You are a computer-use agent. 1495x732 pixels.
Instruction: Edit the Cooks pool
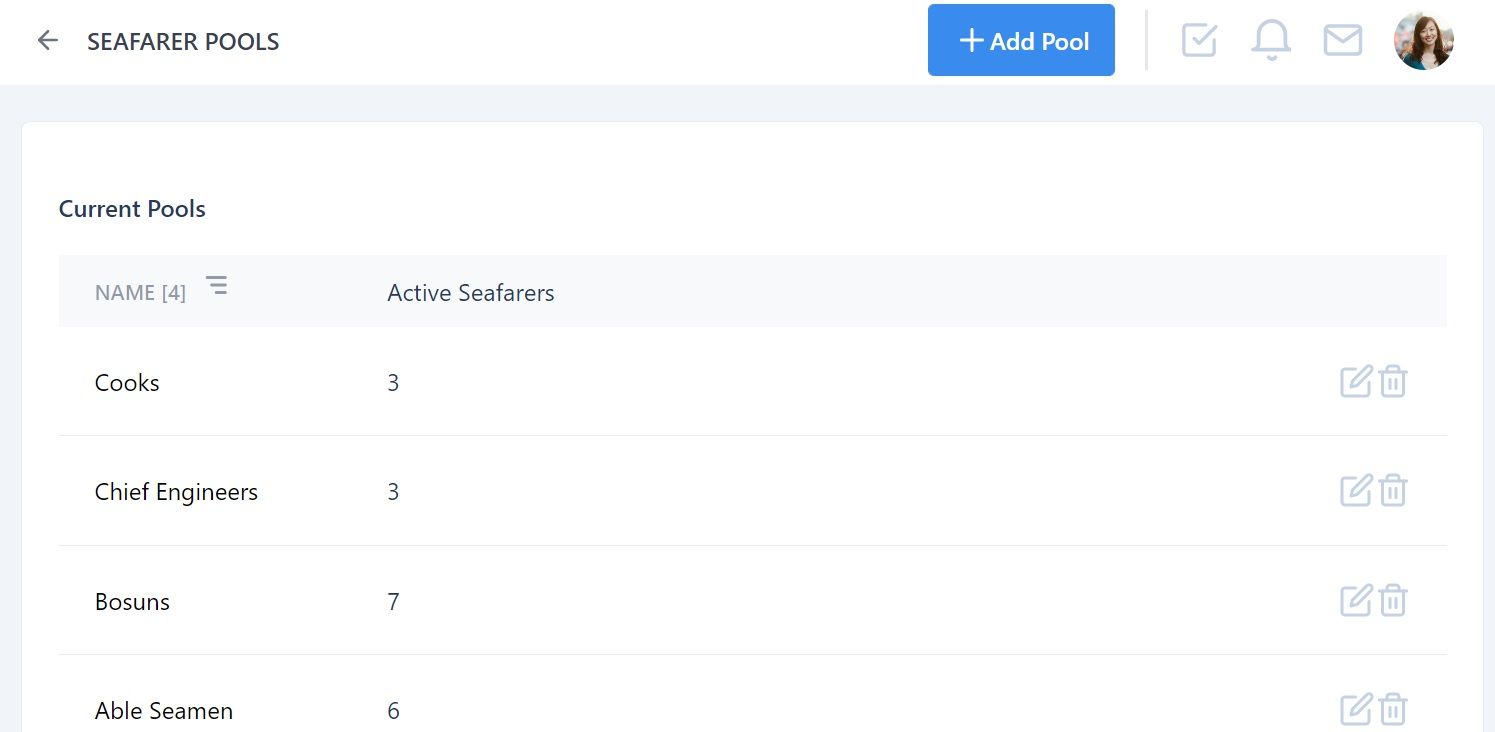click(x=1356, y=381)
